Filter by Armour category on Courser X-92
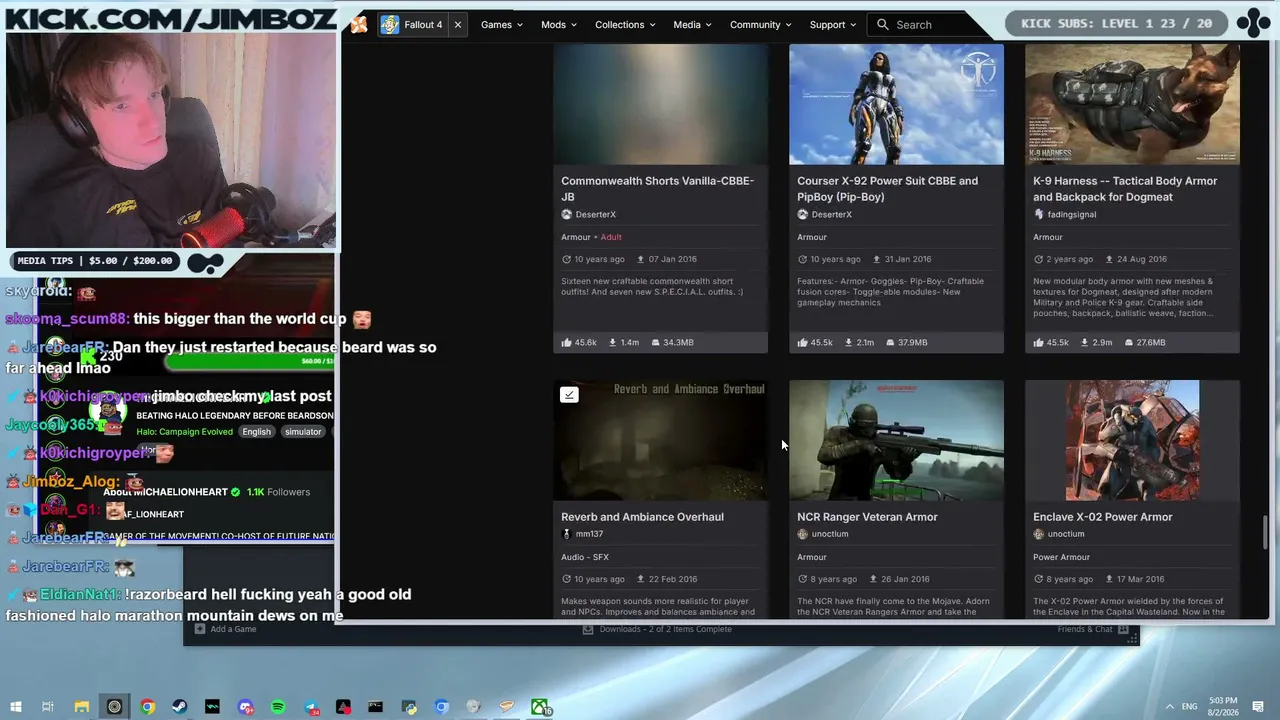Viewport: 1280px width, 720px height. click(x=812, y=238)
